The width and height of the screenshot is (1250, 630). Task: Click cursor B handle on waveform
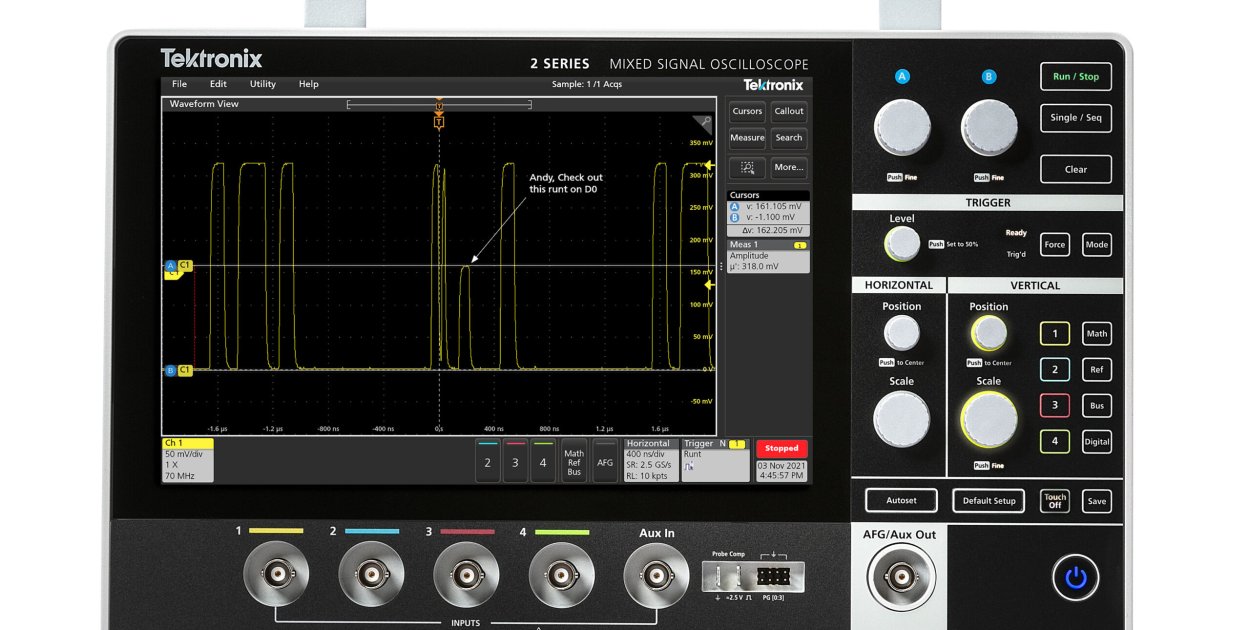171,370
